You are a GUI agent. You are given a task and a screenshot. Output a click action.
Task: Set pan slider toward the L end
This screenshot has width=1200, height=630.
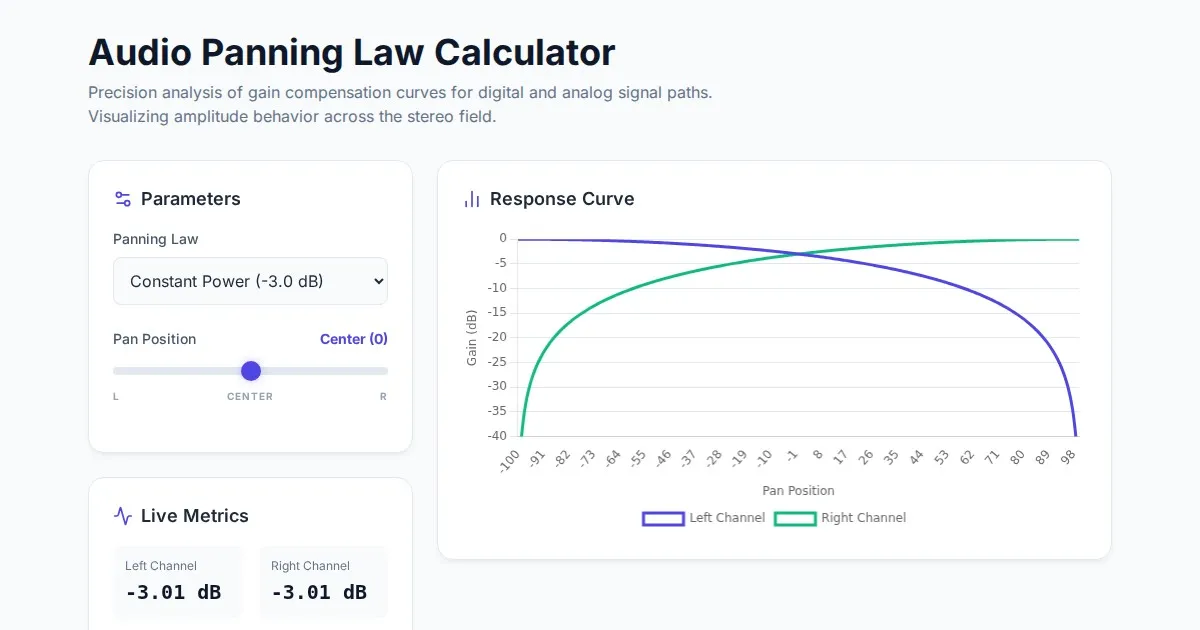(130, 371)
